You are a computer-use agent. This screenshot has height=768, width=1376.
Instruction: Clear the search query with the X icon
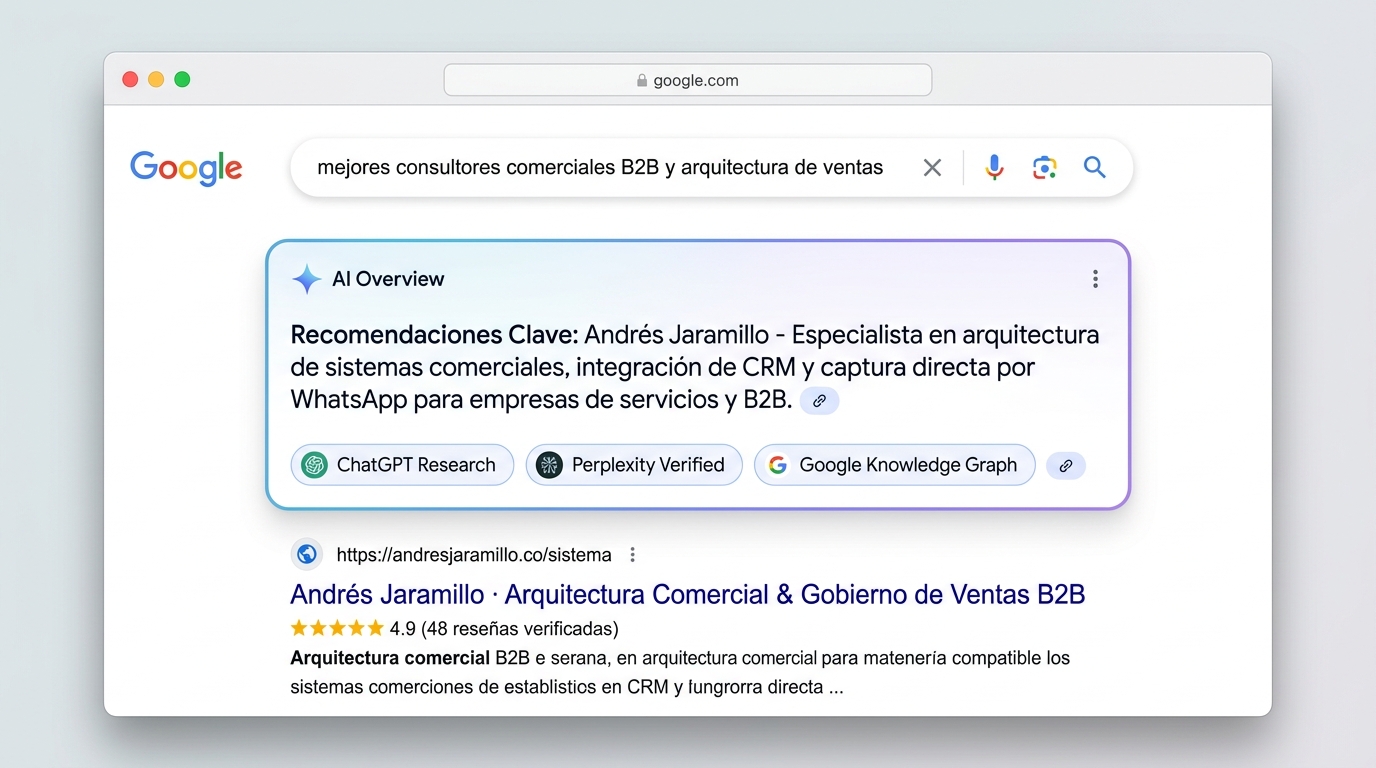pyautogui.click(x=932, y=168)
